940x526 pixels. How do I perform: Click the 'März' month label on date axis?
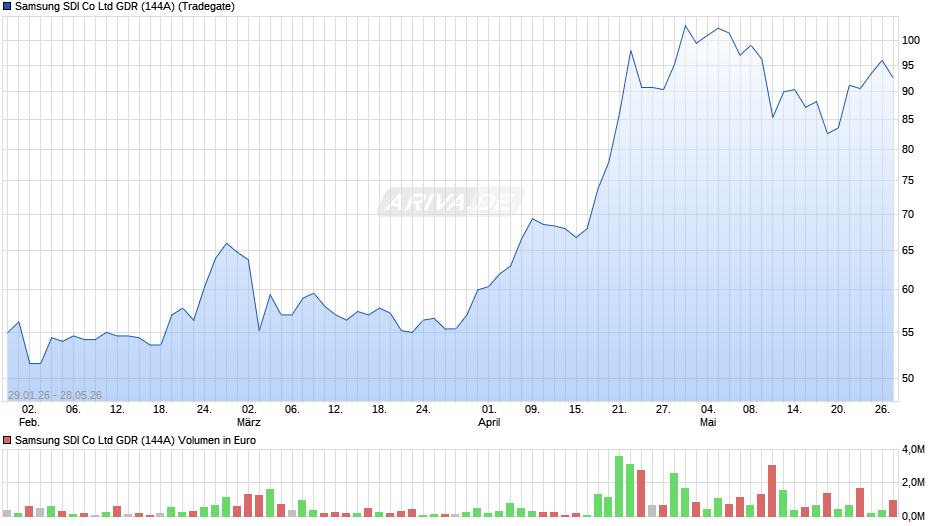249,422
